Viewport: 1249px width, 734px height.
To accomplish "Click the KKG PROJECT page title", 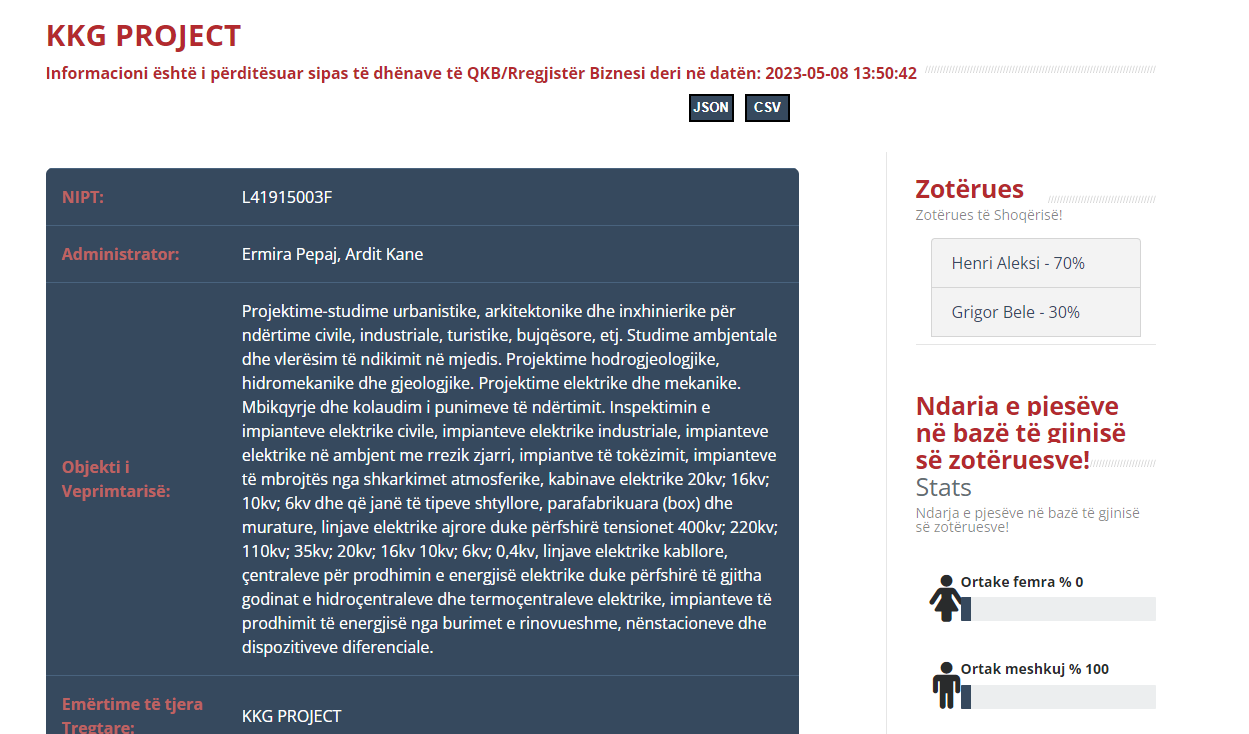I will point(143,36).
